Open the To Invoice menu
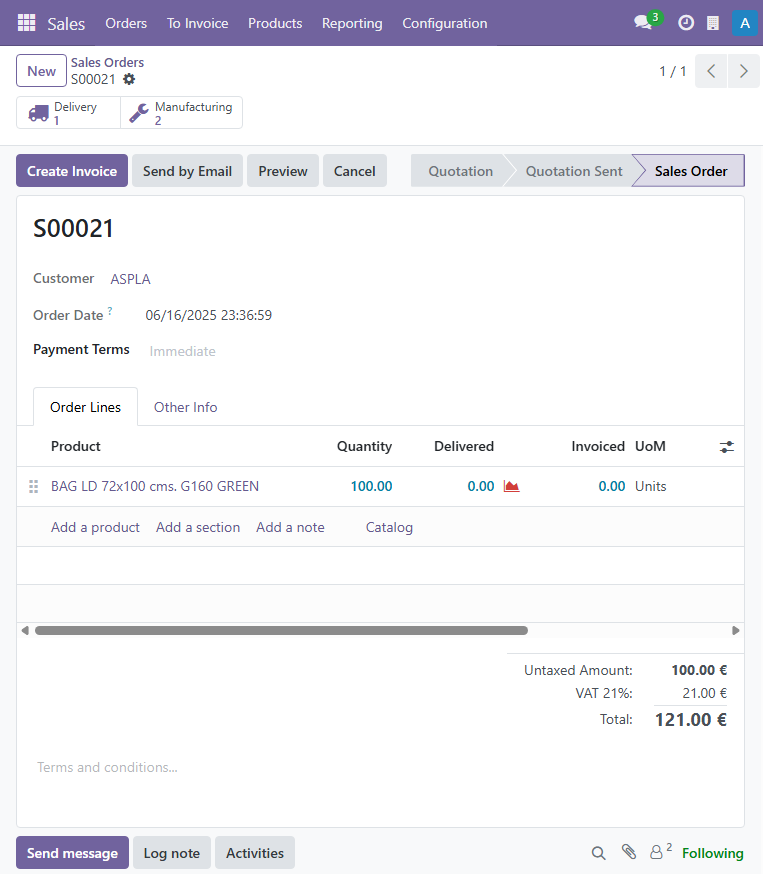763x874 pixels. coord(197,23)
